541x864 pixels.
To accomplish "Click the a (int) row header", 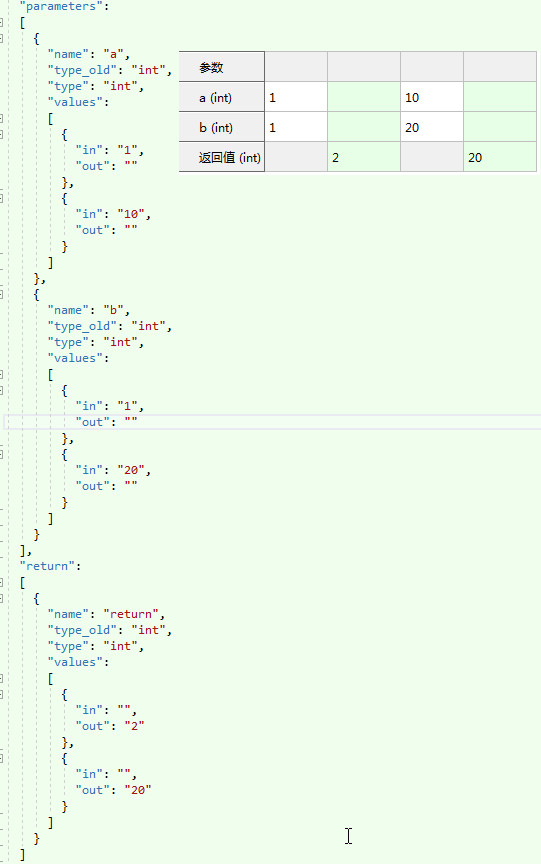I will 222,98.
